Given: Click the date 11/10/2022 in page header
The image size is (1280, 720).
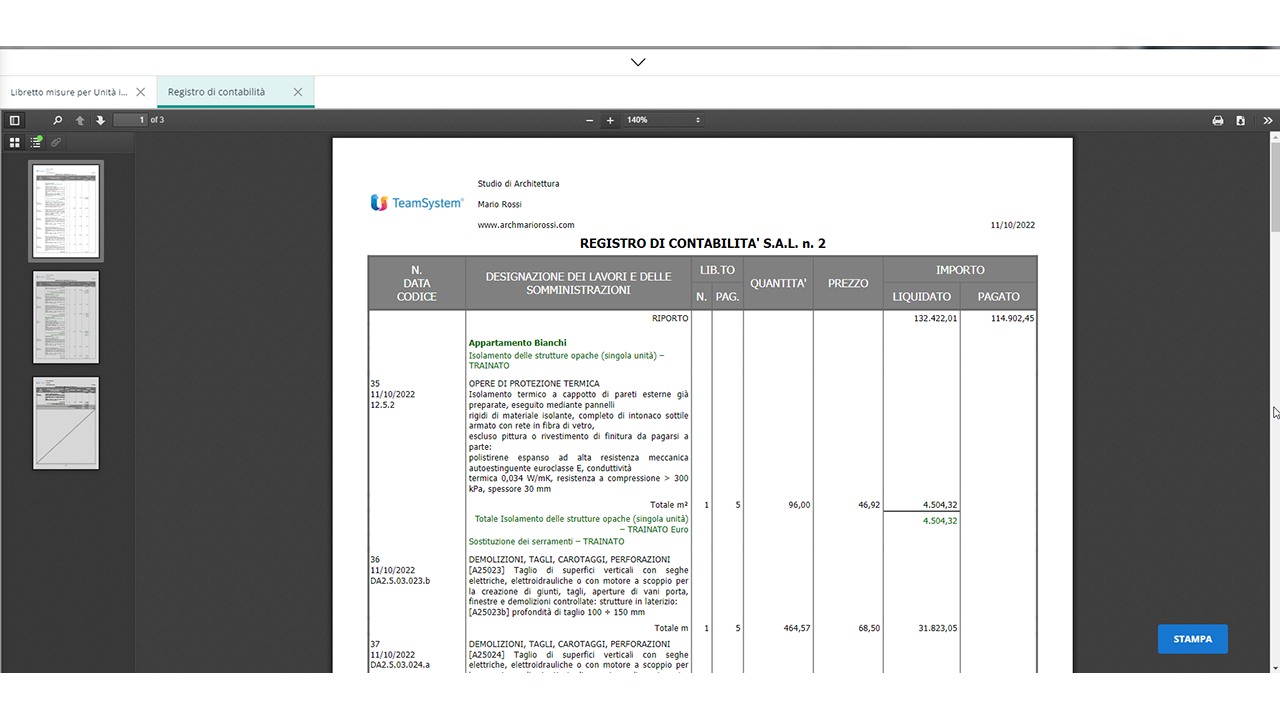Looking at the screenshot, I should point(1013,225).
